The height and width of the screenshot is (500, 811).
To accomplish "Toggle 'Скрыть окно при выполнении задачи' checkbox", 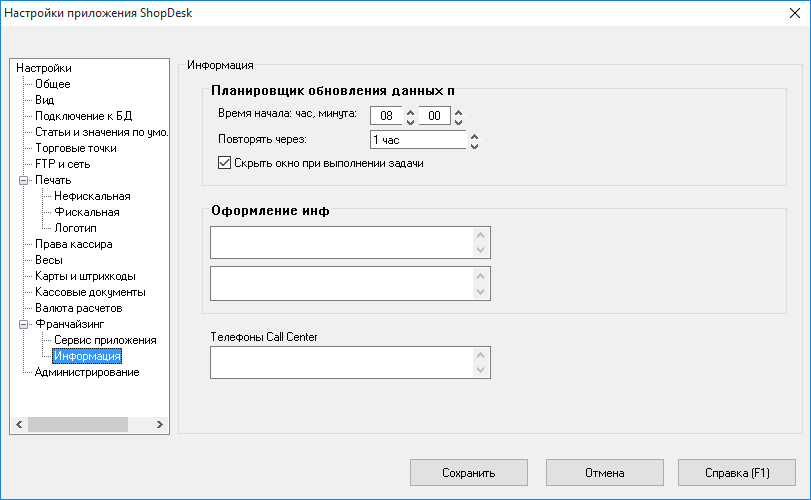I will (x=224, y=163).
